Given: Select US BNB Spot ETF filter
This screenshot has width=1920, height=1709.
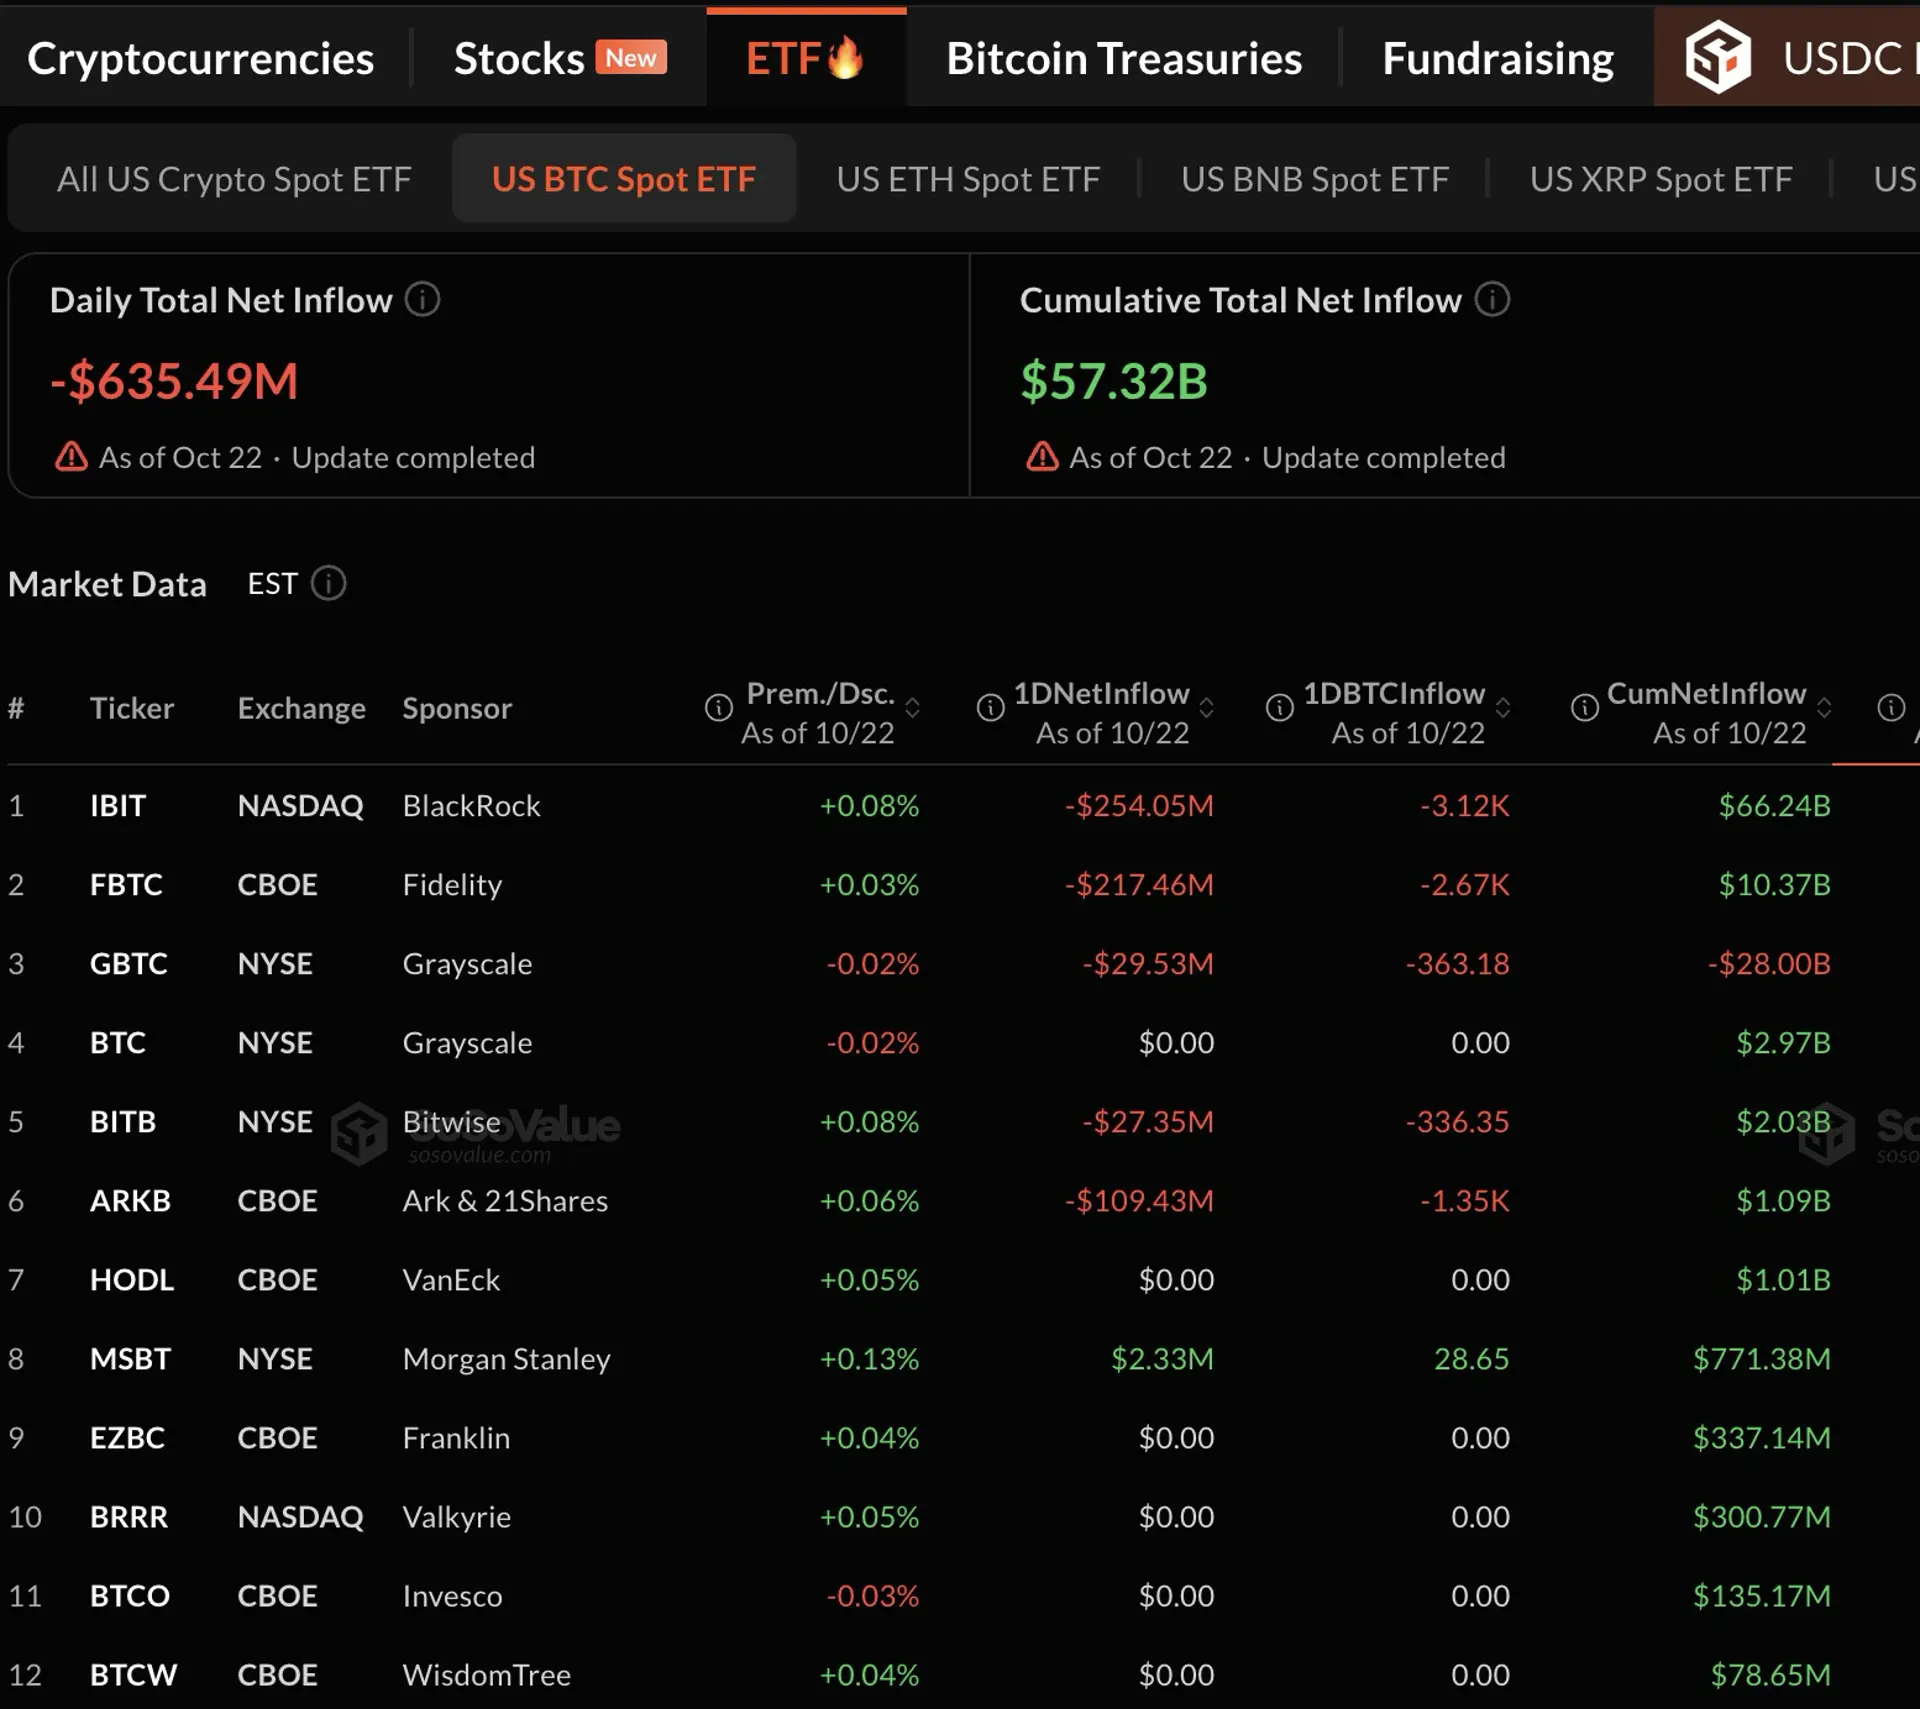Looking at the screenshot, I should (x=1315, y=179).
